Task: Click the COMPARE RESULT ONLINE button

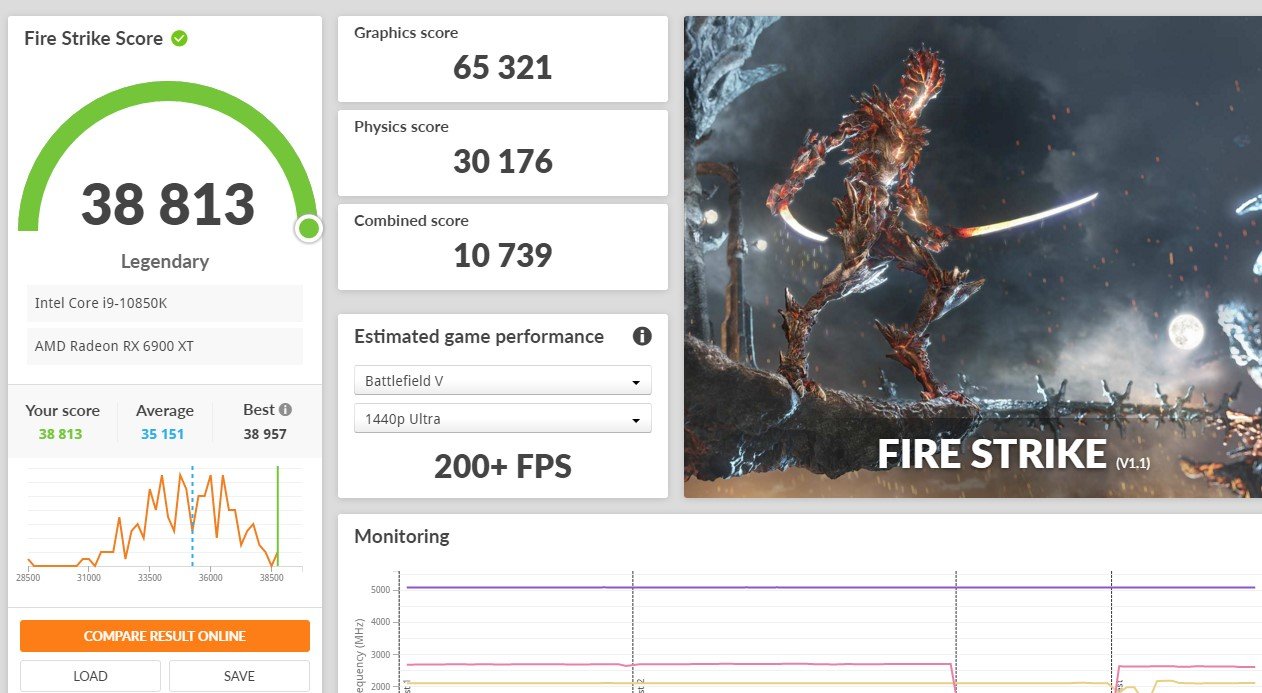Action: pyautogui.click(x=165, y=636)
